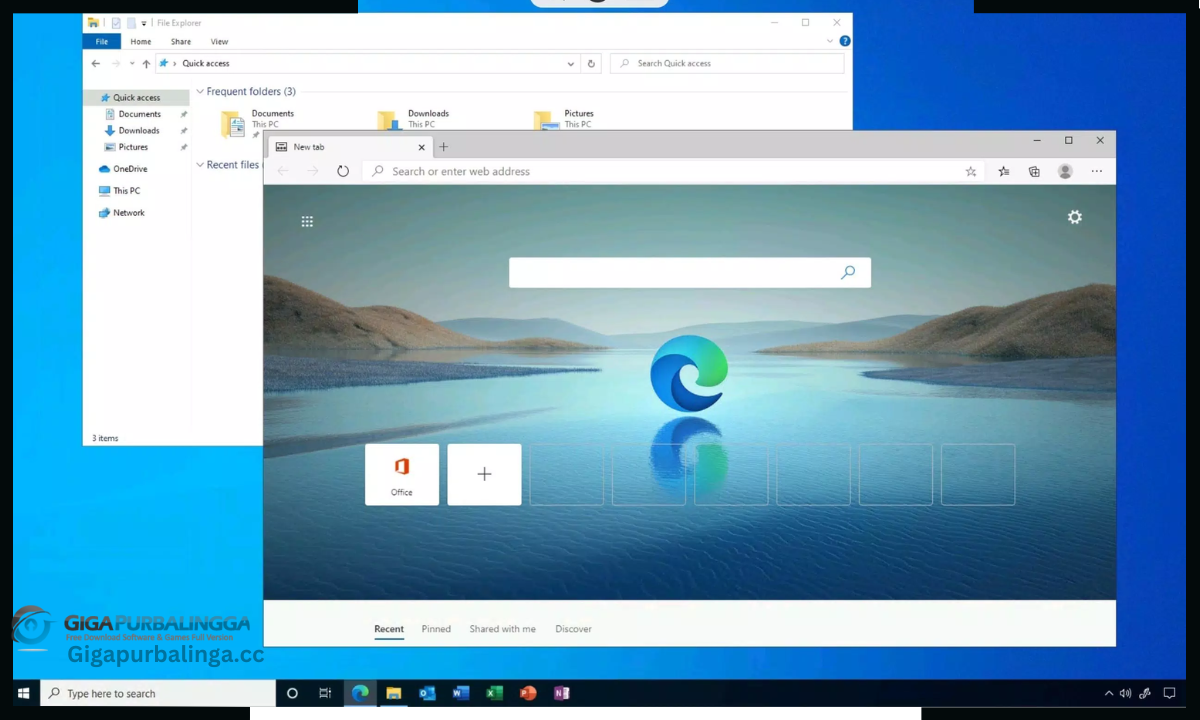Open File Explorer help icon

845,42
